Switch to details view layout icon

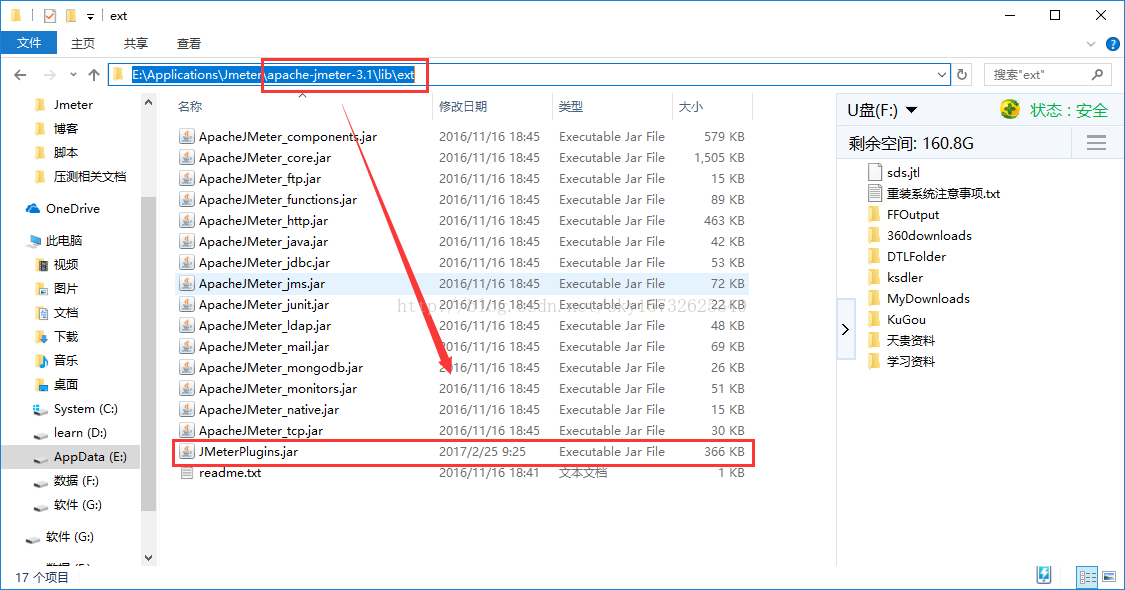point(1088,576)
